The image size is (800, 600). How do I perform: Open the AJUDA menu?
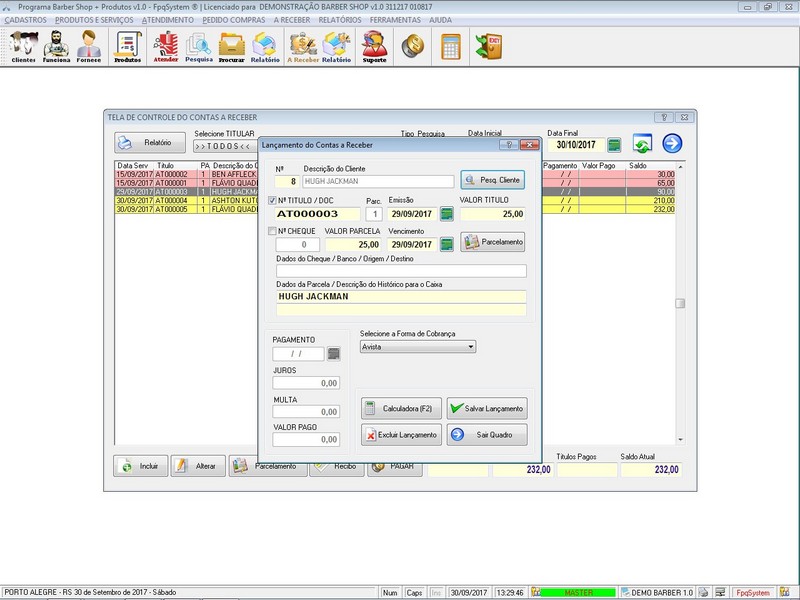[x=440, y=20]
